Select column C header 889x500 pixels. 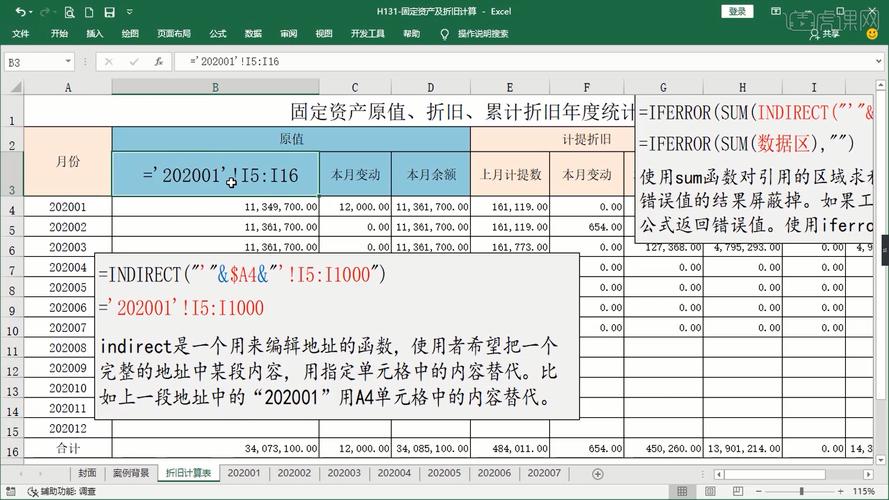point(355,87)
